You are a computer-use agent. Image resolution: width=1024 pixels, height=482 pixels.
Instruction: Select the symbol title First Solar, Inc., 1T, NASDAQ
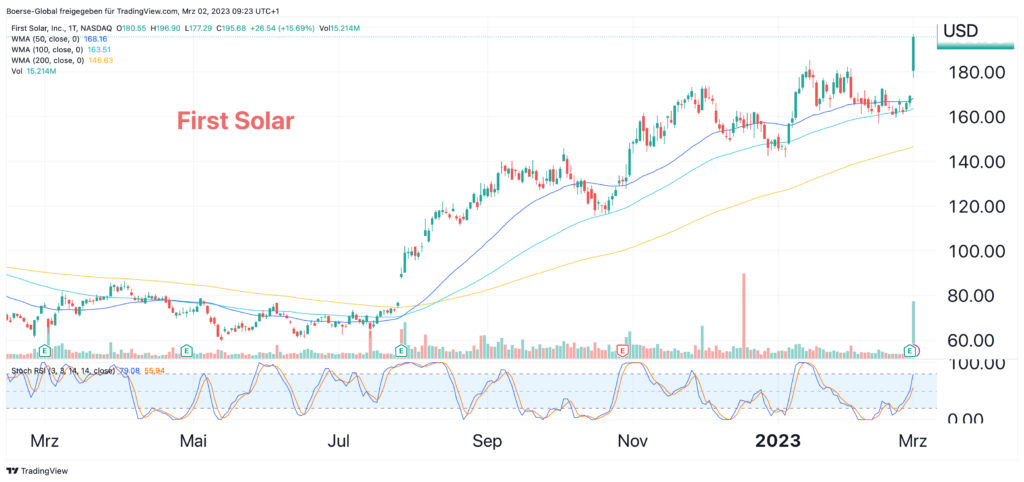click(x=60, y=29)
